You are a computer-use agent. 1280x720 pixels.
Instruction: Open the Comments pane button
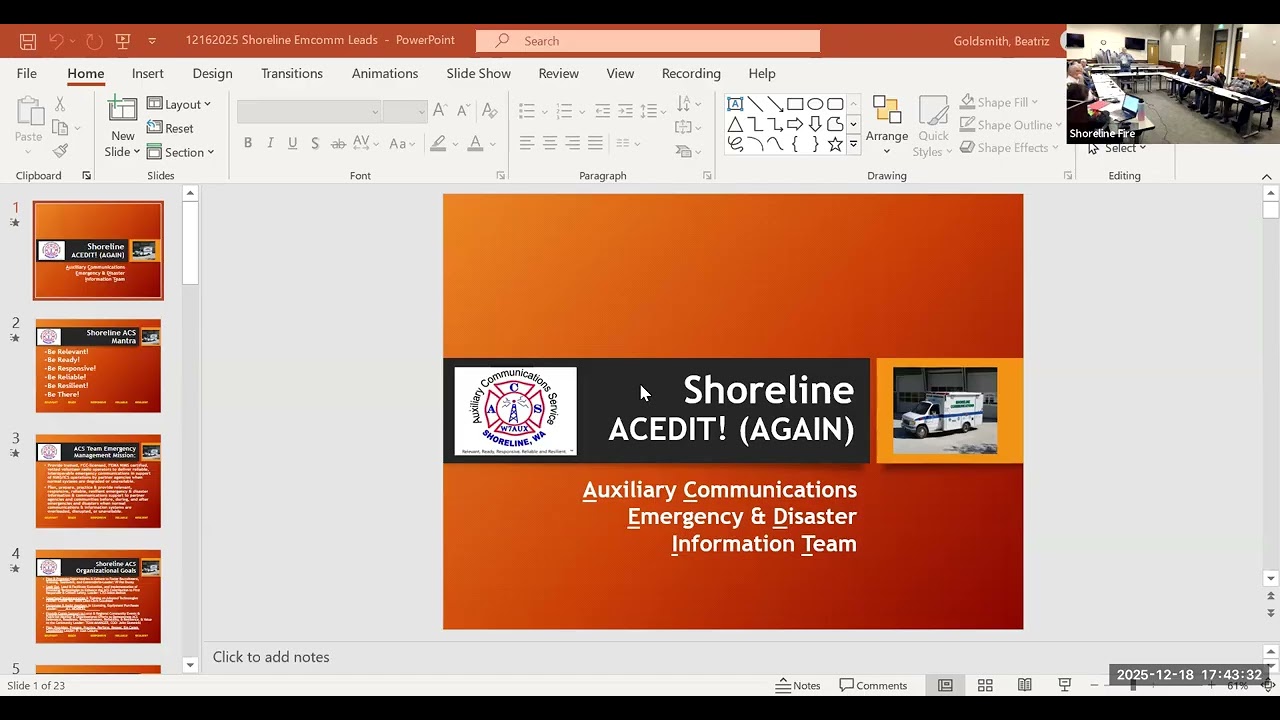[x=874, y=685]
